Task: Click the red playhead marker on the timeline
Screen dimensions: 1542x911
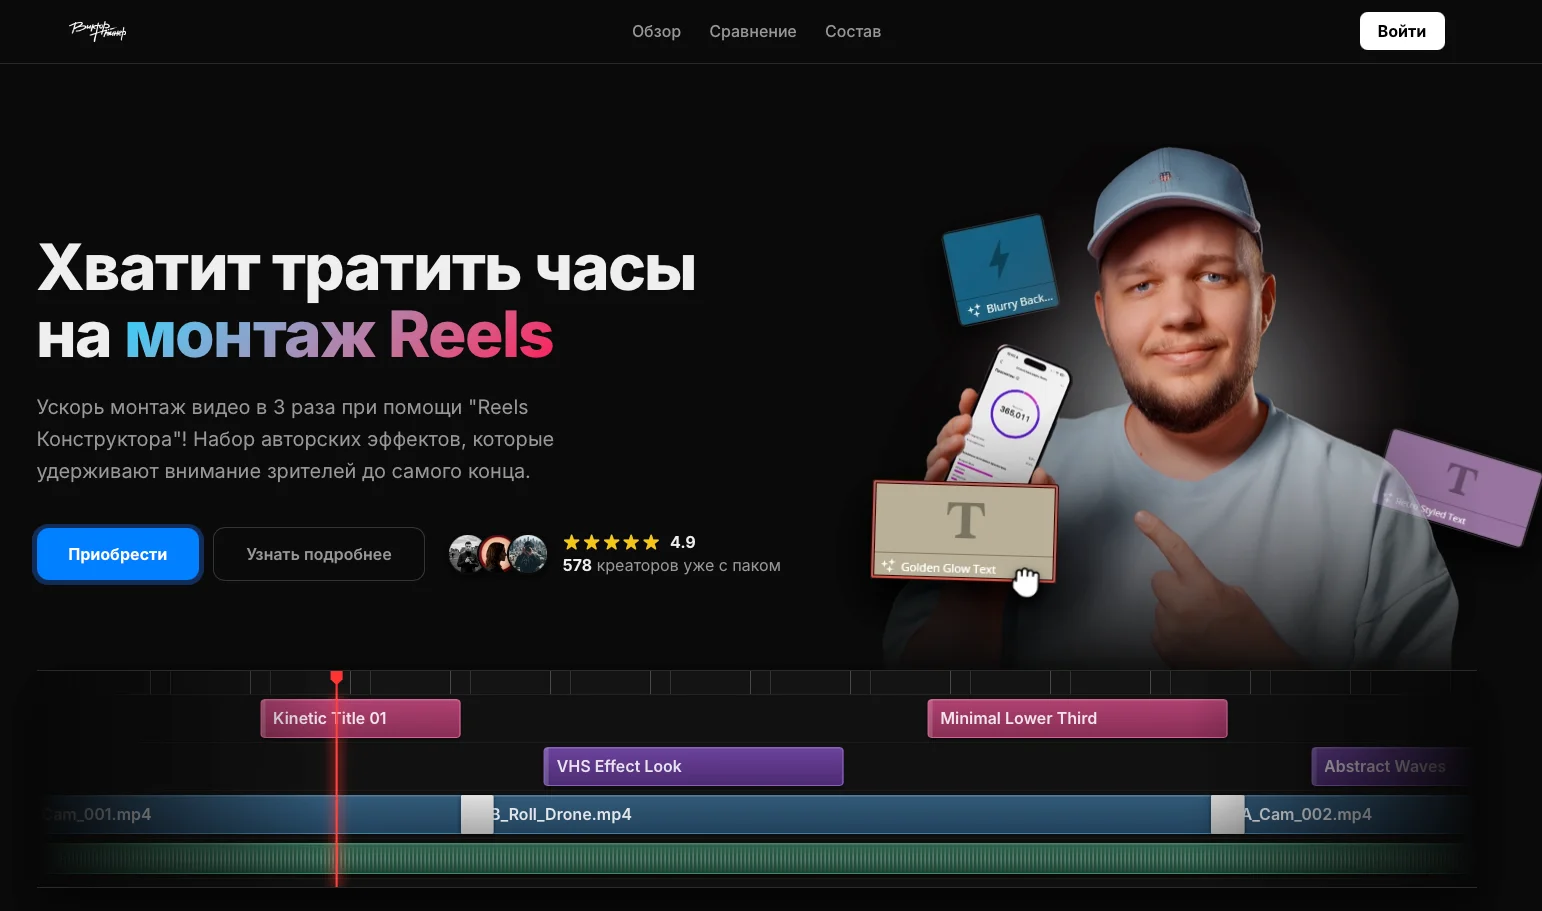Action: click(337, 678)
